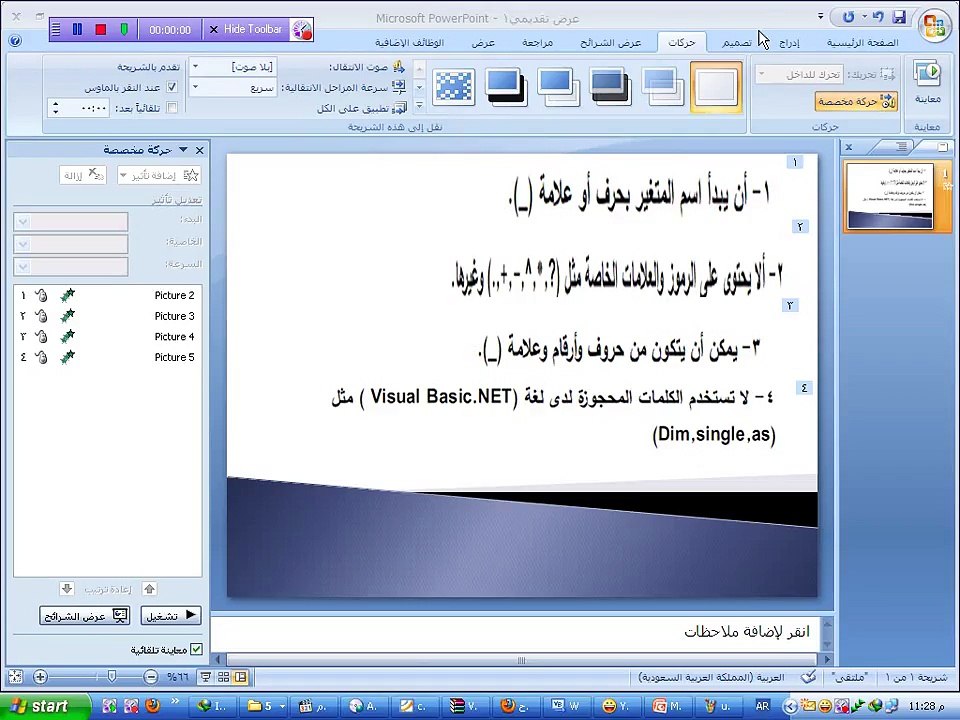Click the معاينة preview animation button

(x=927, y=82)
